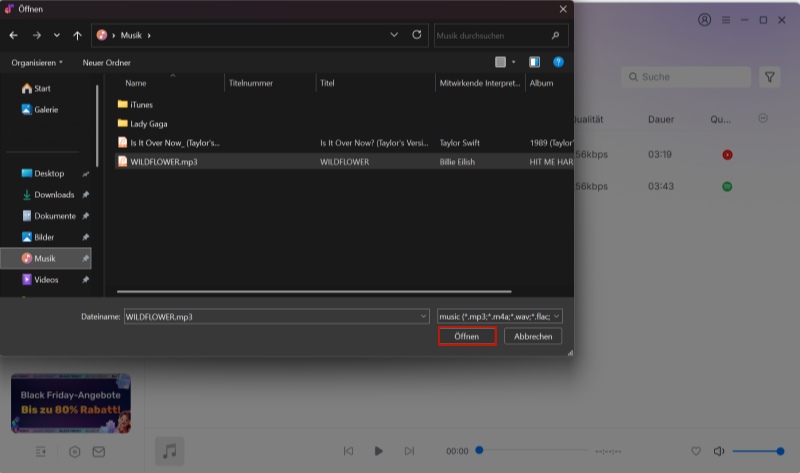Mute the volume speaker icon
800x473 pixels.
tap(719, 451)
